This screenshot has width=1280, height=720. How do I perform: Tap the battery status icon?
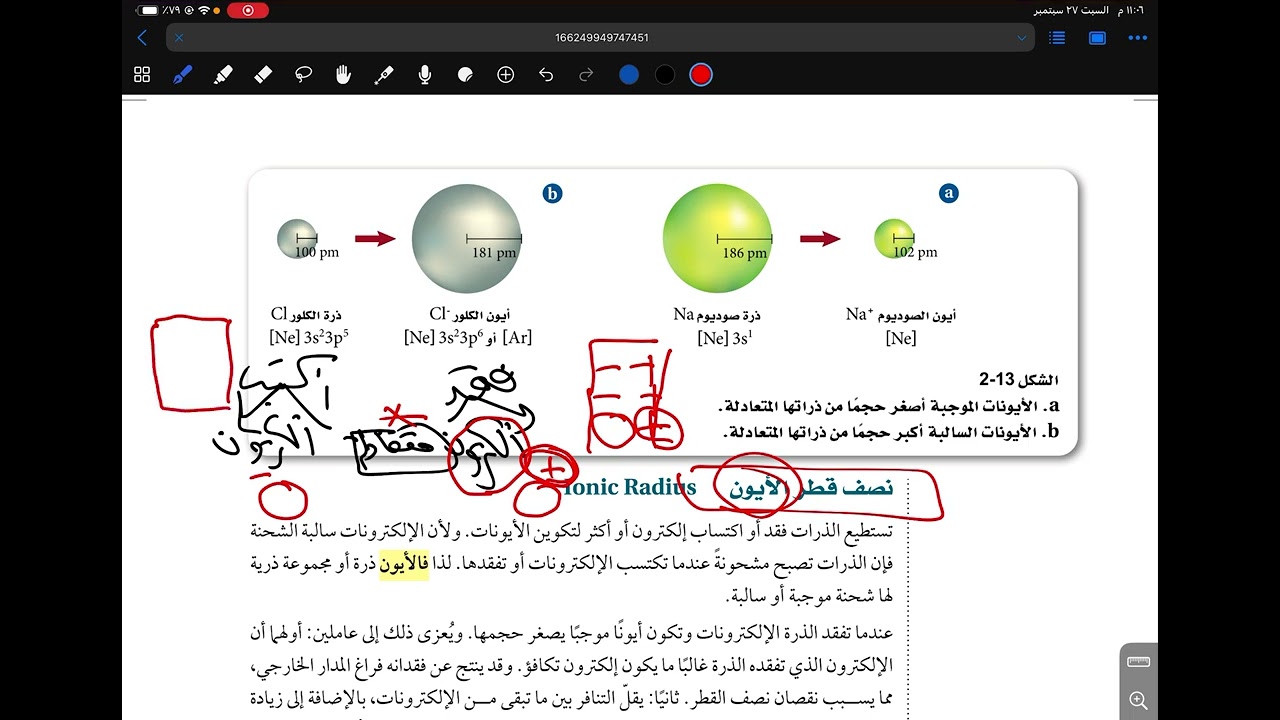click(x=149, y=10)
